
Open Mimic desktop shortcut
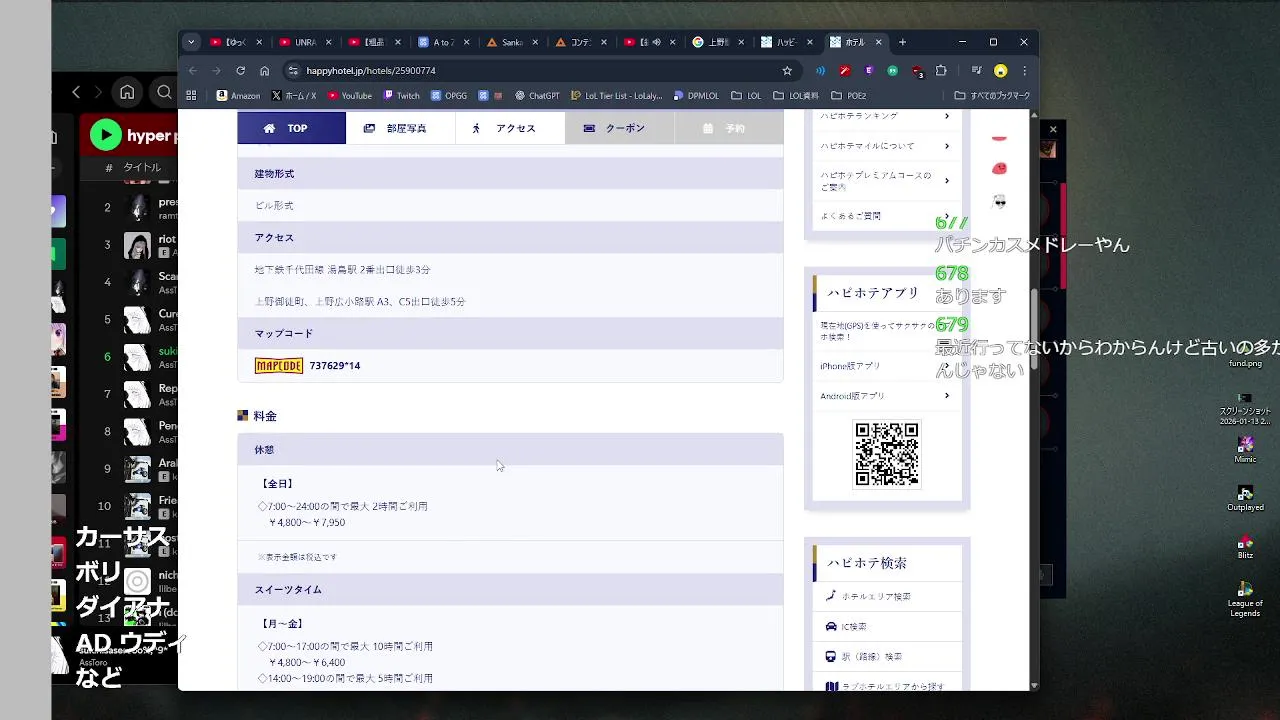click(x=1245, y=448)
